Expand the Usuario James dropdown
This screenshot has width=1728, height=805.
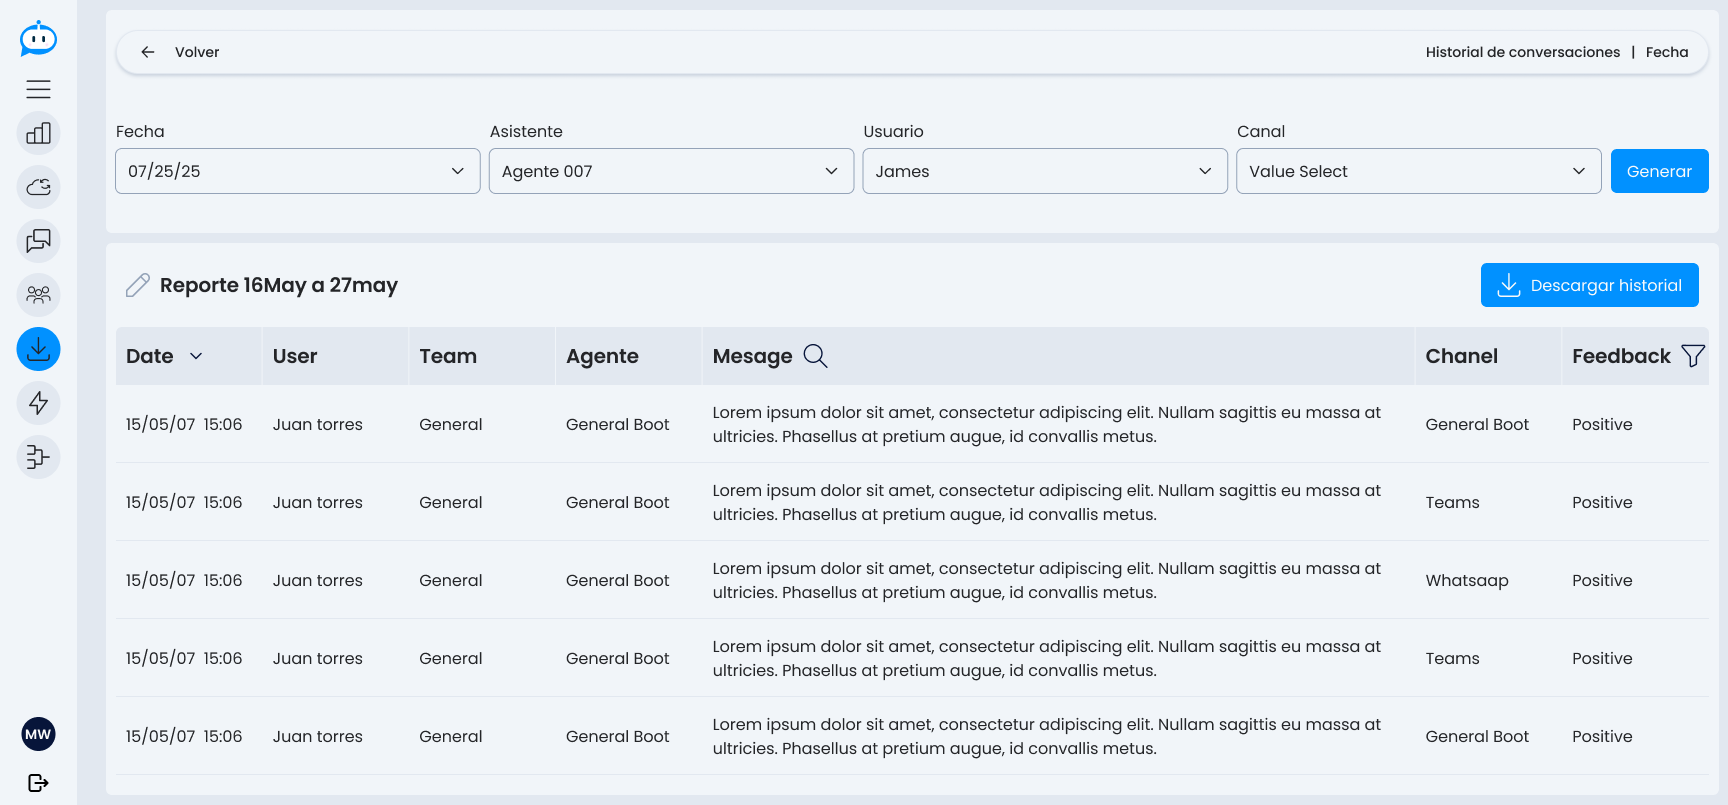(1045, 171)
